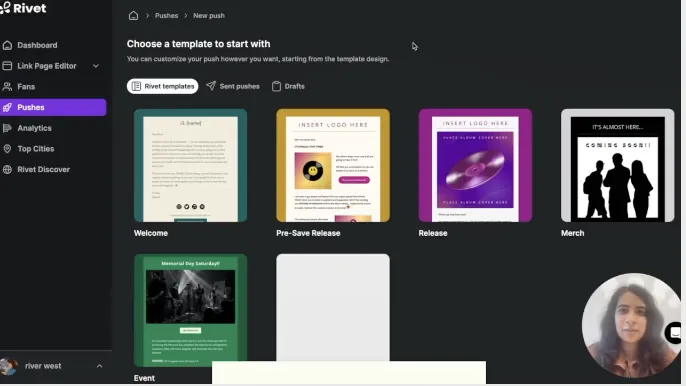Choose the blank white template card
Viewport: 686px width, 386px height.
[333, 308]
